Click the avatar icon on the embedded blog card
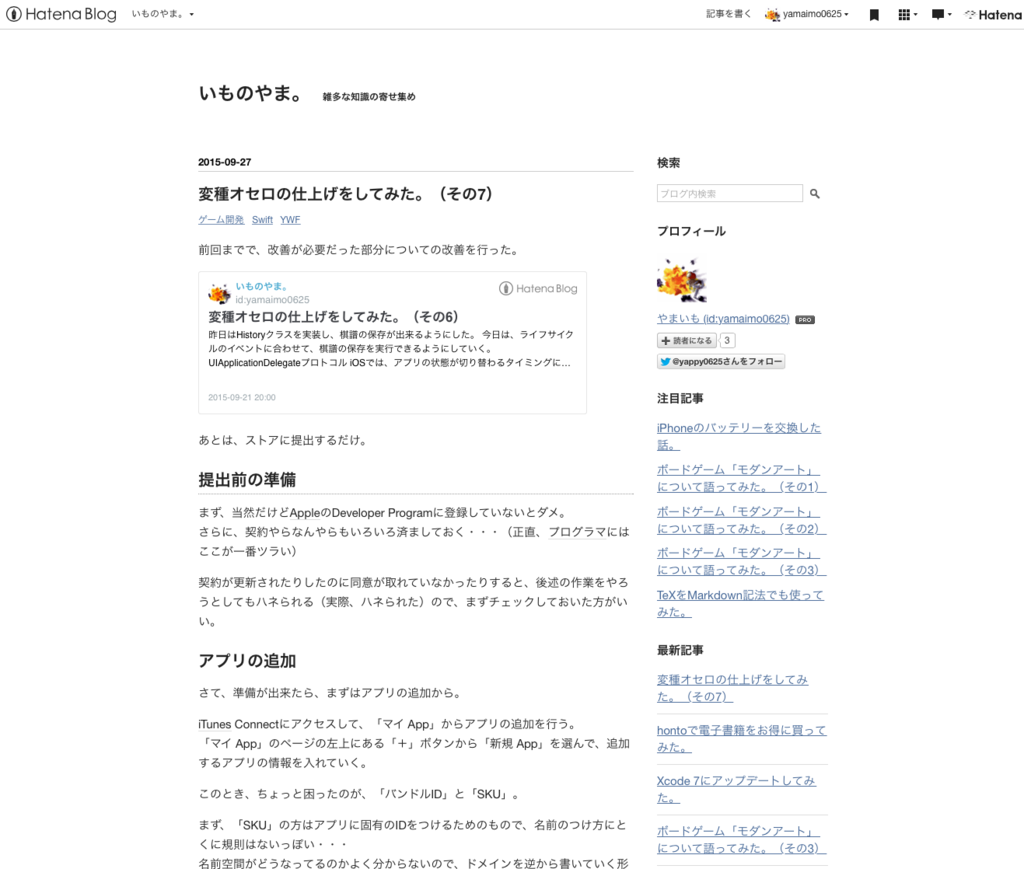The width and height of the screenshot is (1024, 869). [220, 293]
